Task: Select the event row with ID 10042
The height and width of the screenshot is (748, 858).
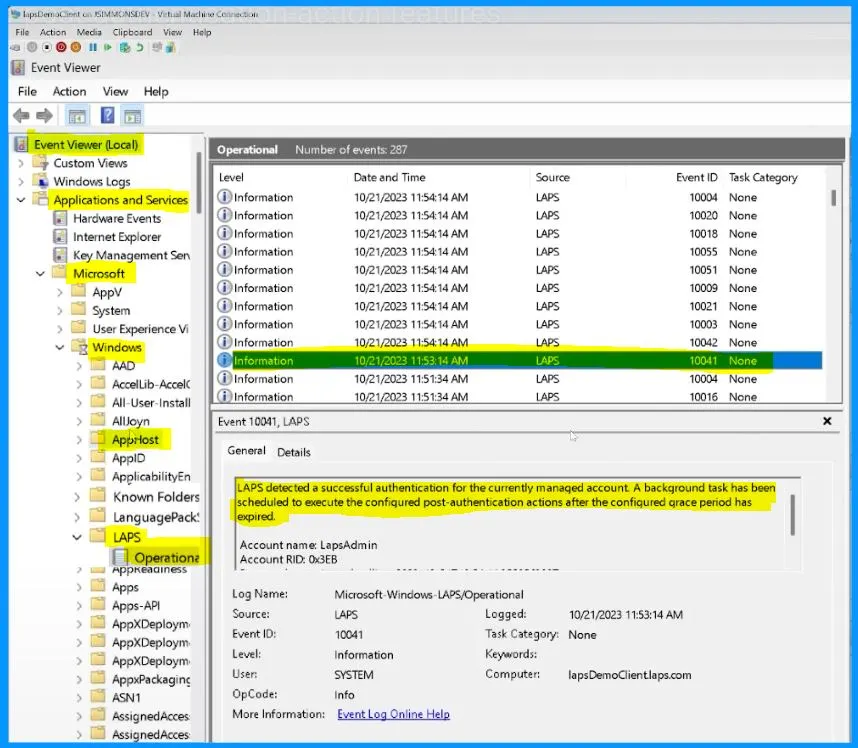Action: 517,343
